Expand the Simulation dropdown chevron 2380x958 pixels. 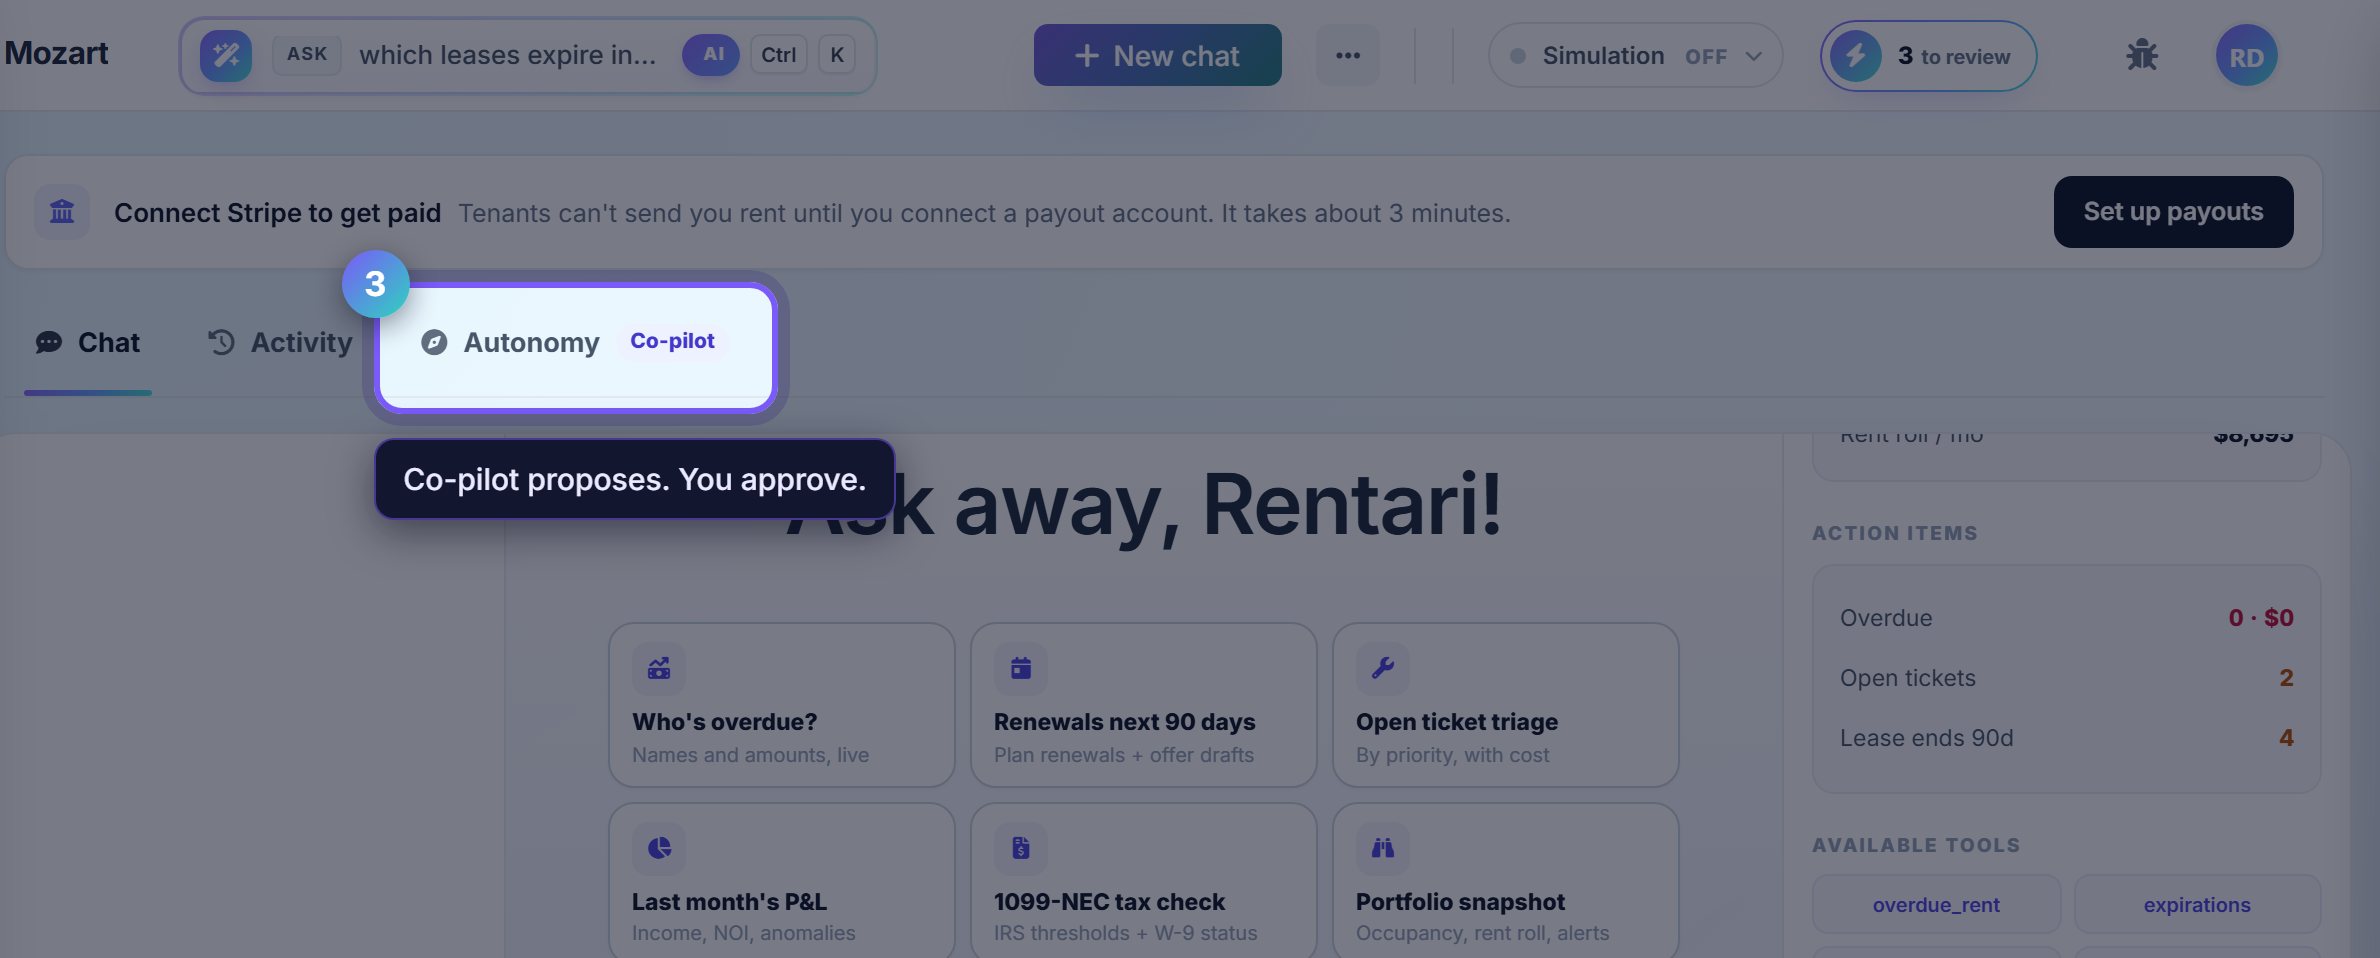(x=1753, y=56)
